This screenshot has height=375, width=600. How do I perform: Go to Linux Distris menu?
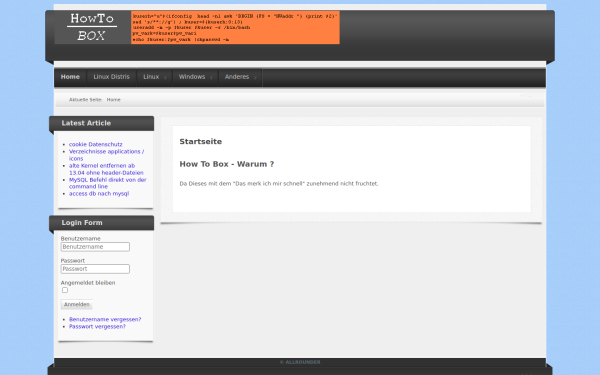click(x=111, y=77)
